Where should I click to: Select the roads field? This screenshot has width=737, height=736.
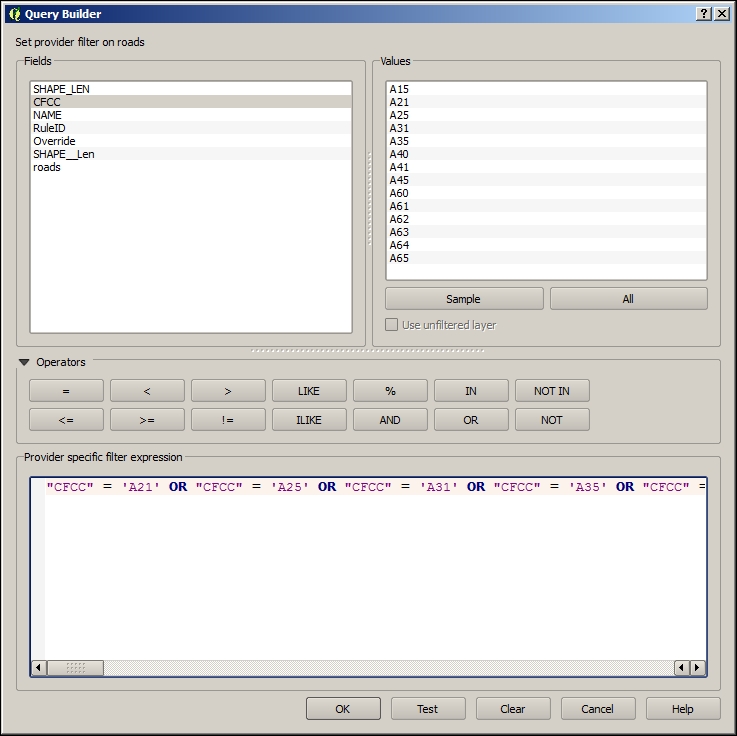(x=191, y=167)
